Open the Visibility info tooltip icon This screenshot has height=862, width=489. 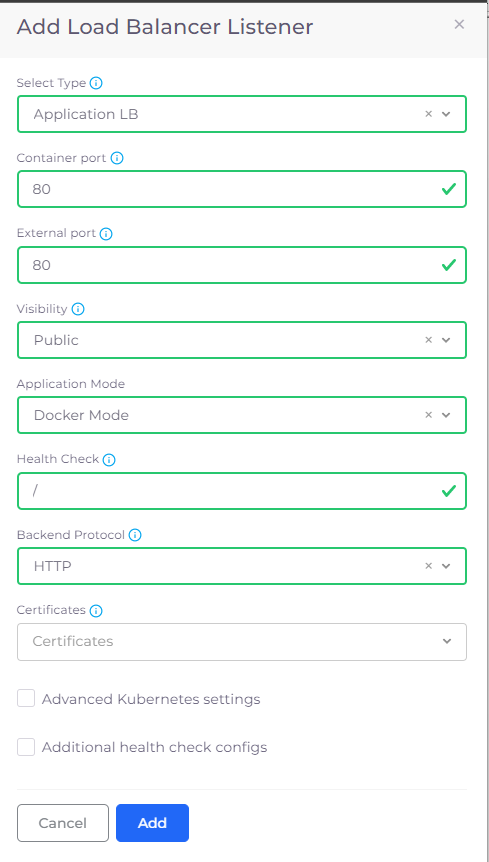(78, 309)
